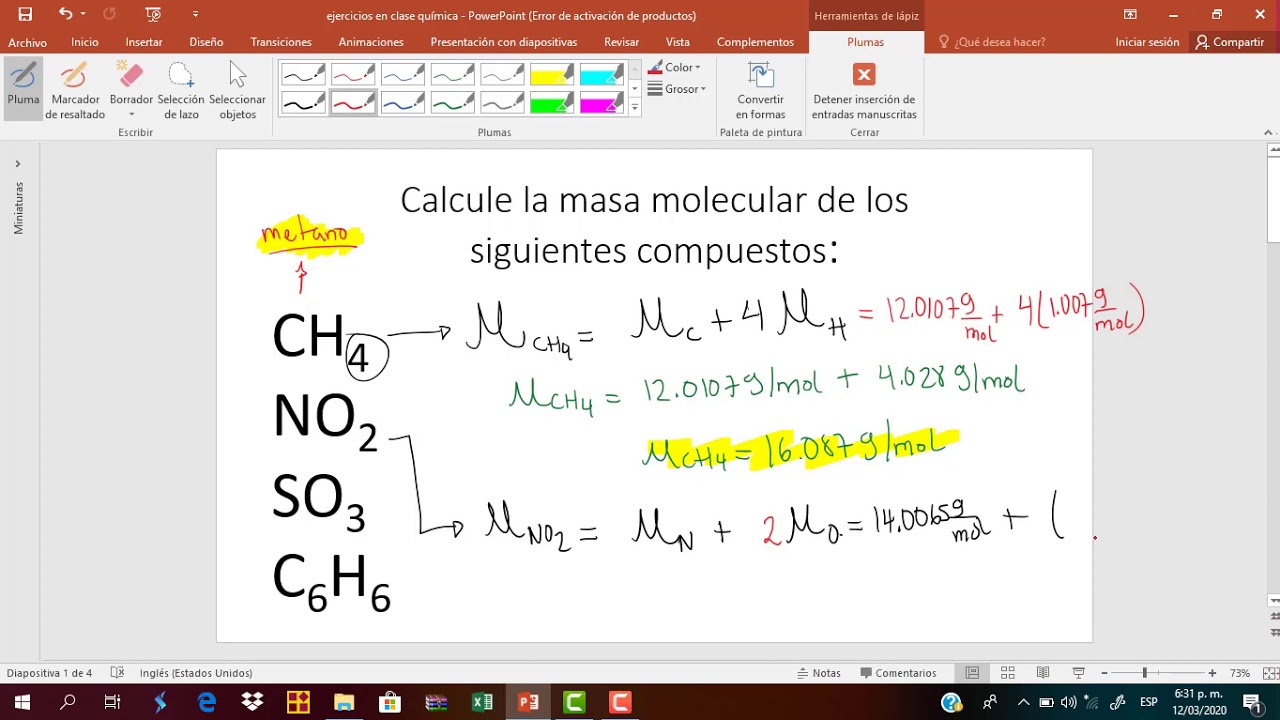Expand the Plumas gallery with More arrow
The height and width of the screenshot is (720, 1280).
[634, 107]
